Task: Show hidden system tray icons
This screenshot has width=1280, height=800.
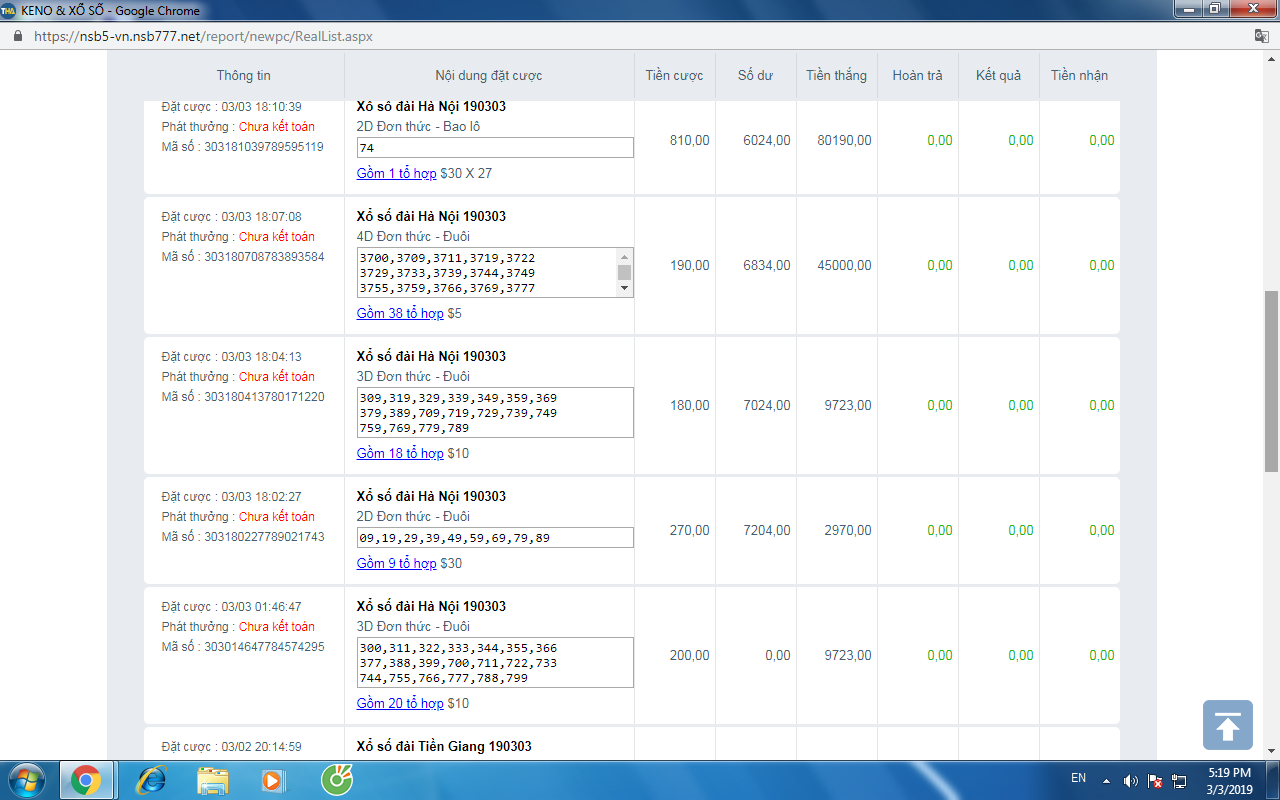Action: coord(1106,780)
